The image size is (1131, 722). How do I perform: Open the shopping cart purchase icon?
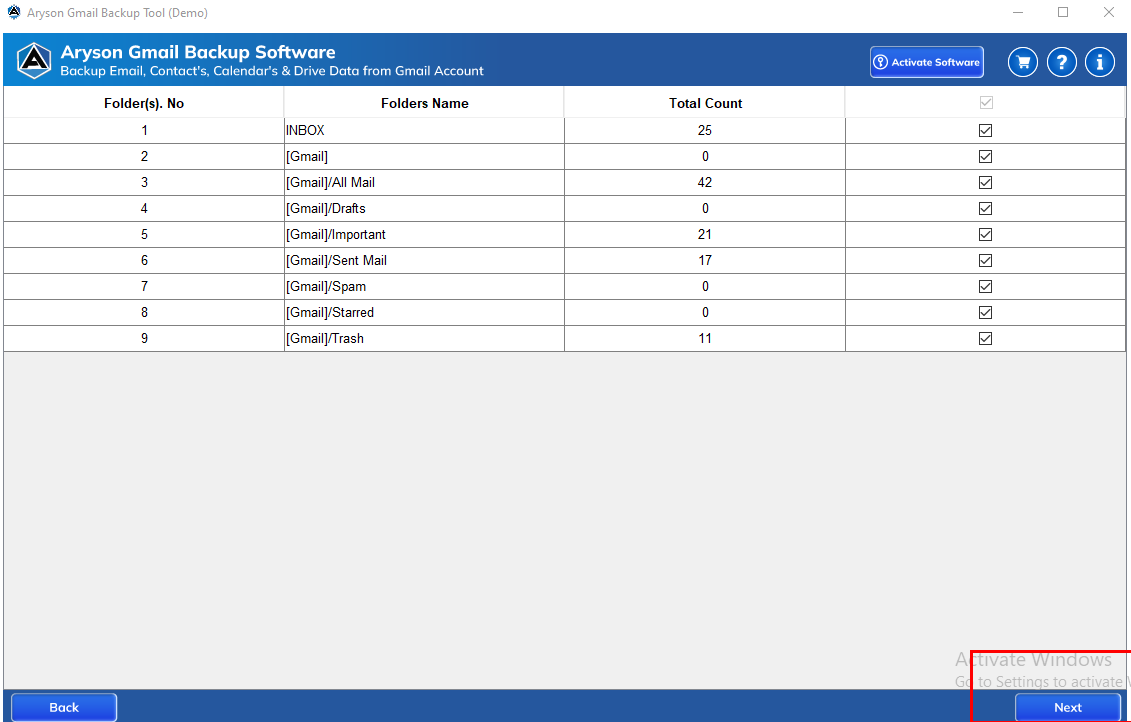[1023, 63]
